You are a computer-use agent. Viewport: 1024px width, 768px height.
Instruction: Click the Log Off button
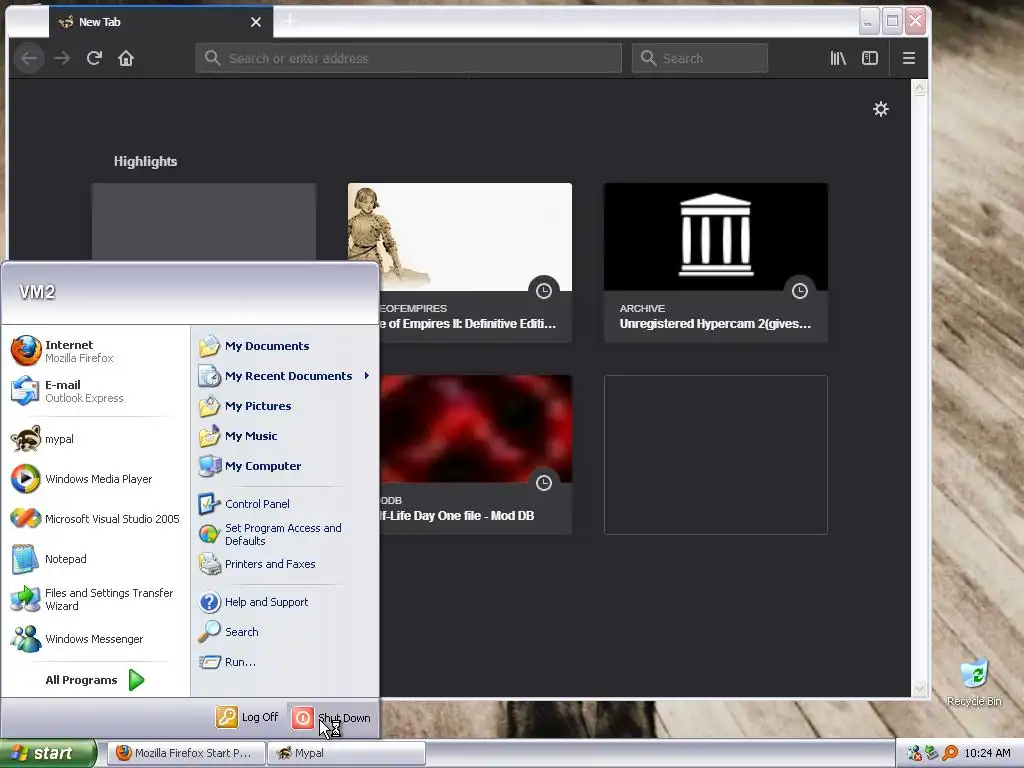coord(248,717)
